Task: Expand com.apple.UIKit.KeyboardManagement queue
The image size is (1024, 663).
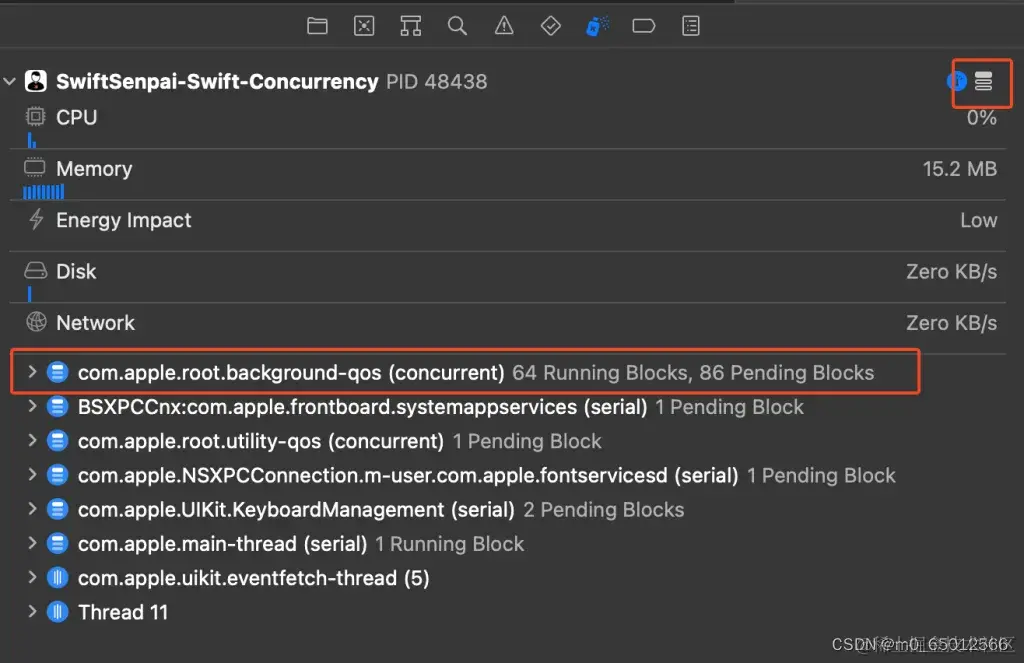Action: (31, 509)
